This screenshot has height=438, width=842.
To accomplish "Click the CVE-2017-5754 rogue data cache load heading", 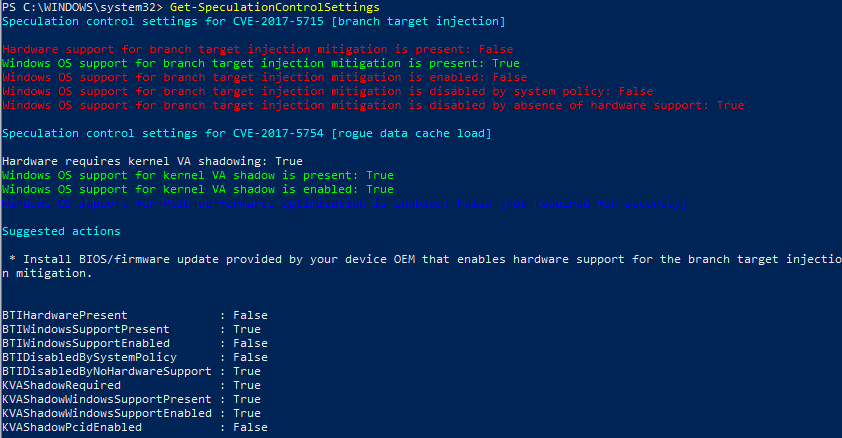I will click(x=247, y=133).
